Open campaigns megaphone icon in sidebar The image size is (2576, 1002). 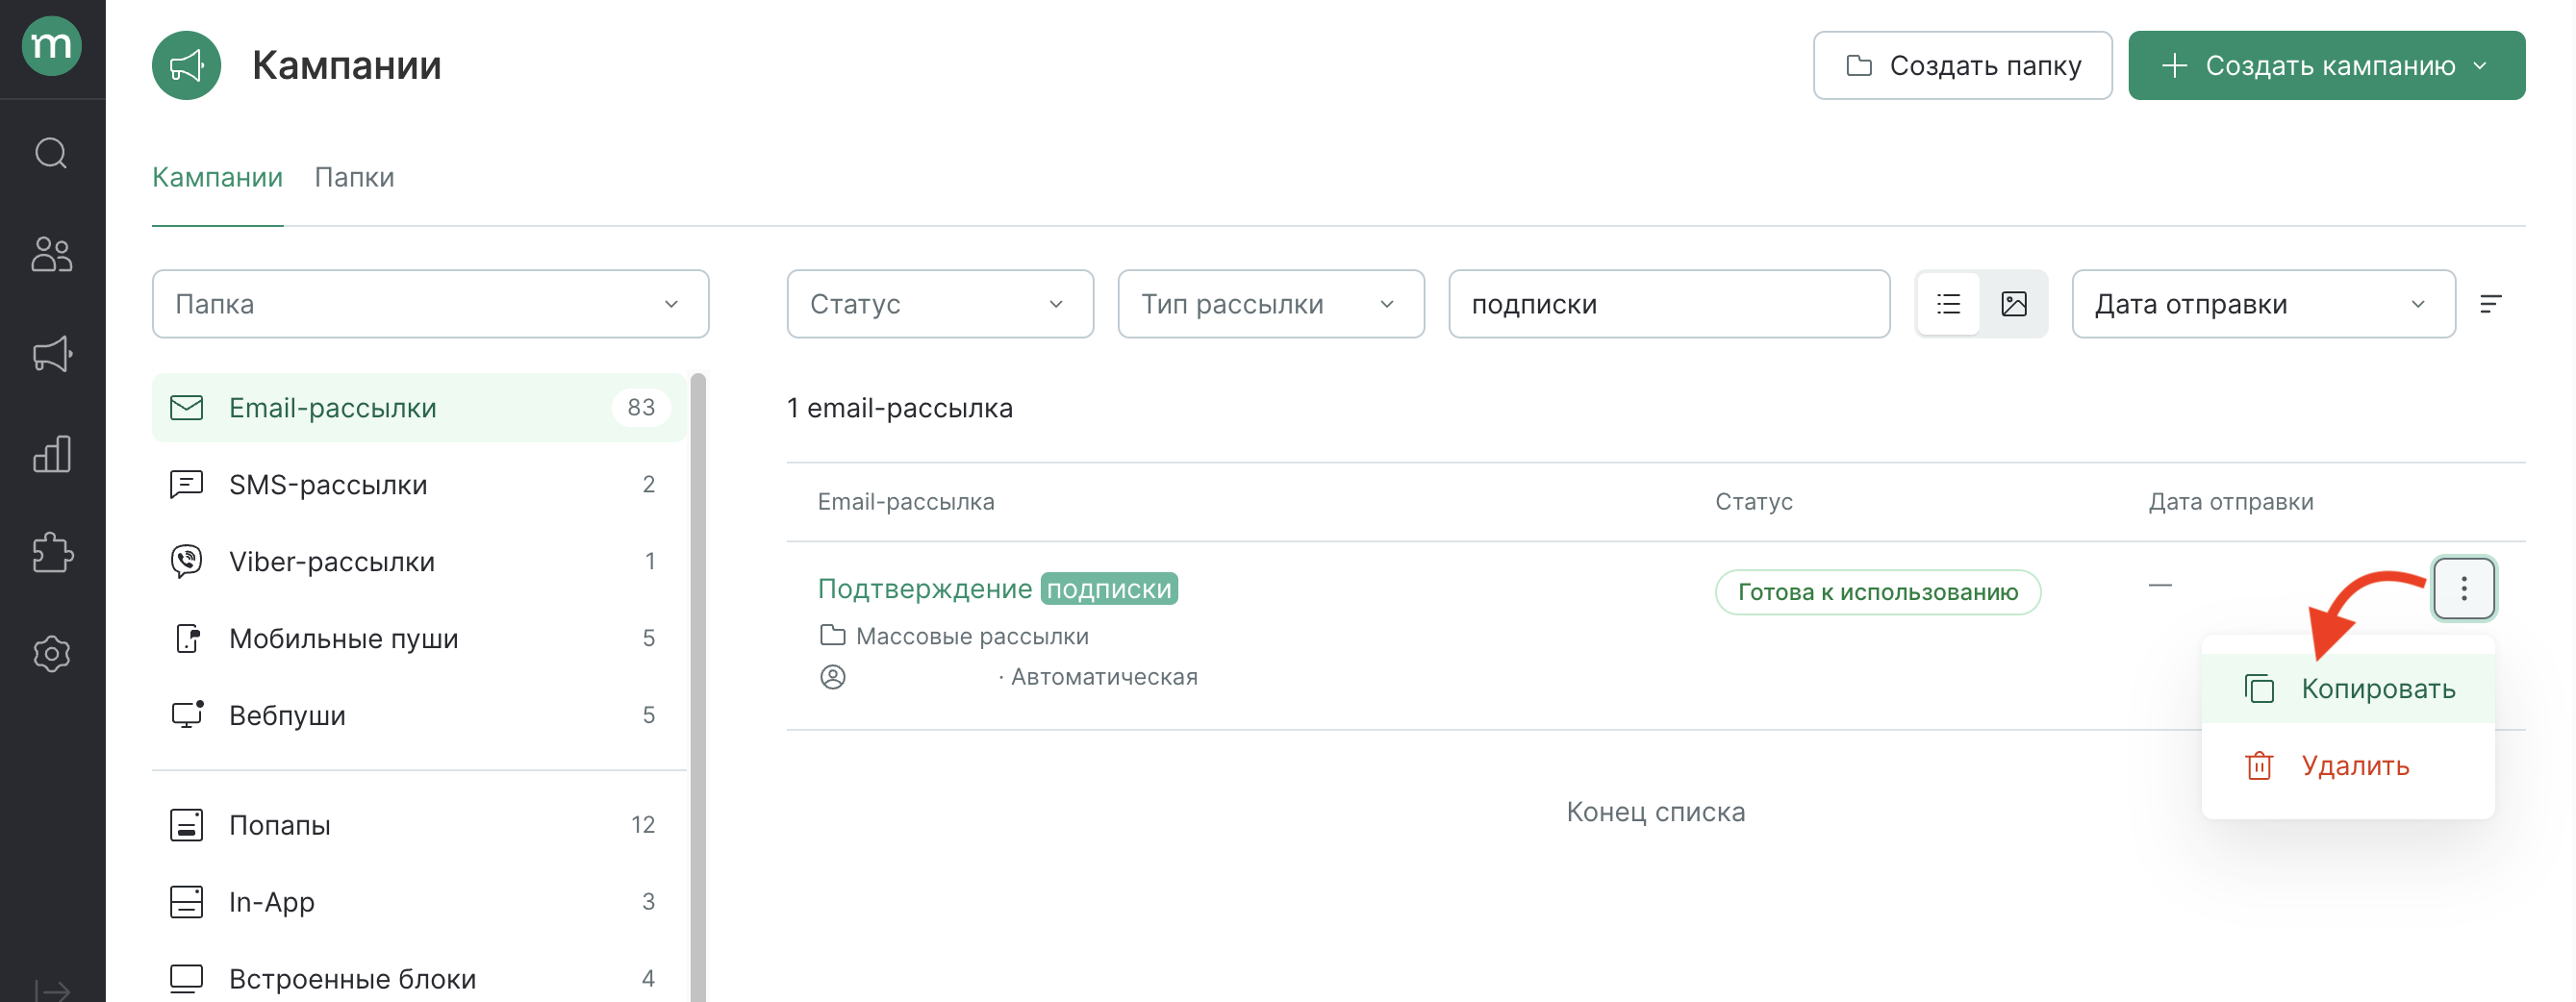coord(52,354)
